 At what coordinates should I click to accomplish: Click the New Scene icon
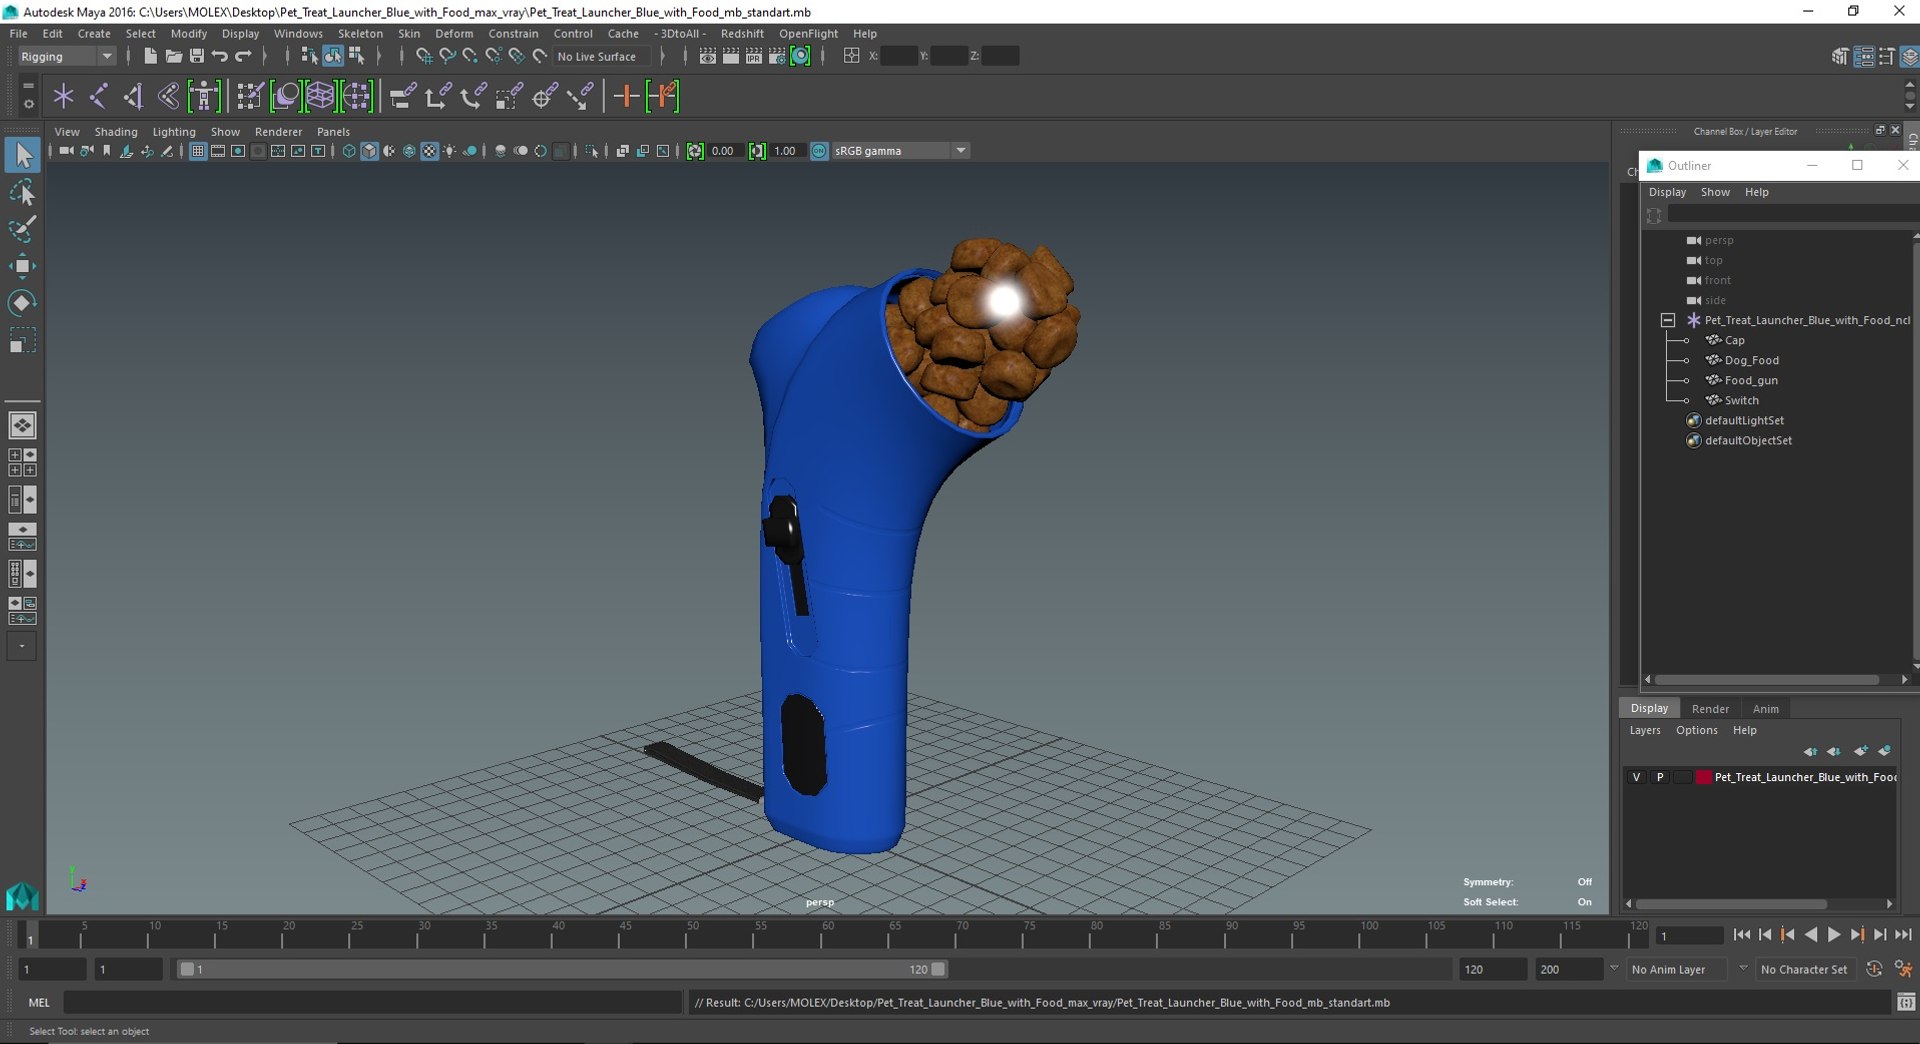point(150,56)
